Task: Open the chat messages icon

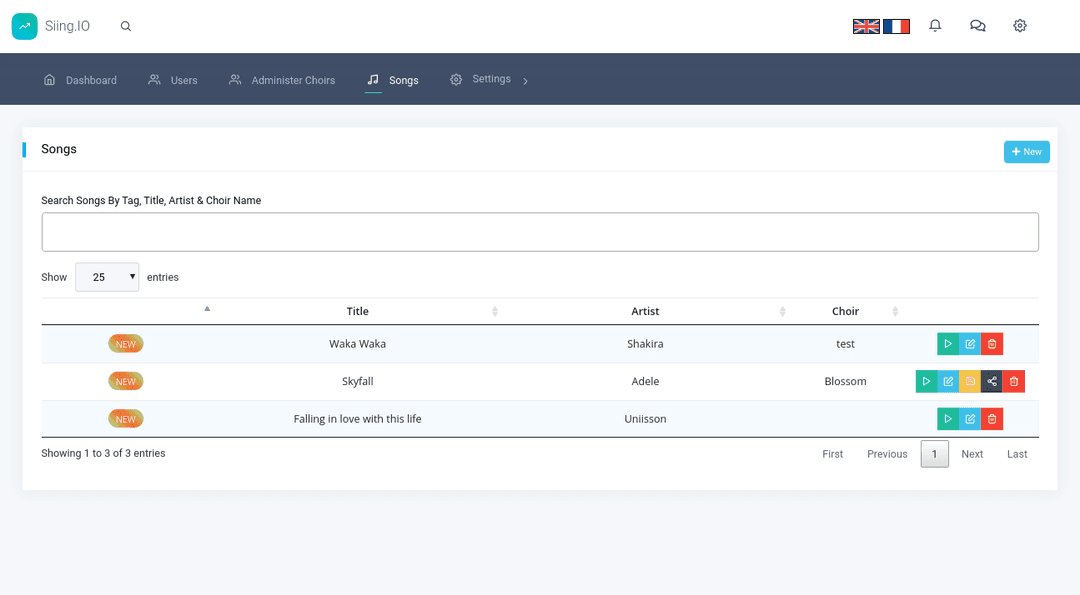Action: [977, 25]
